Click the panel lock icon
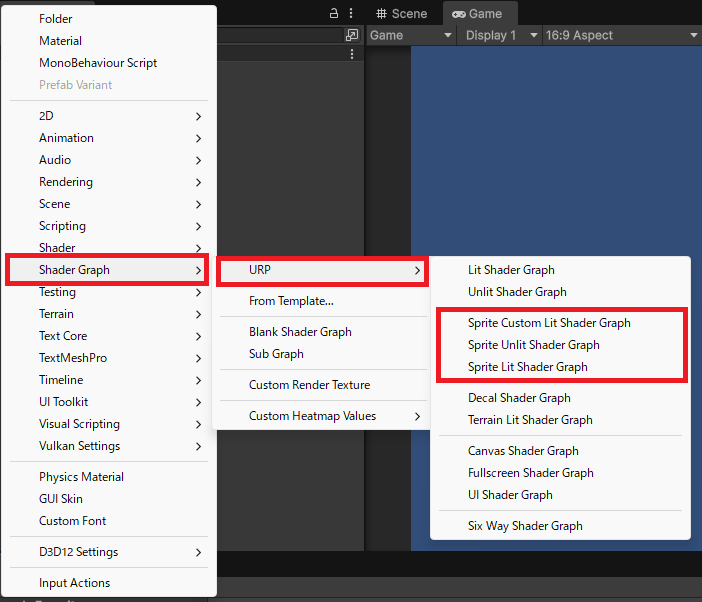Screen dimensions: 702x602 pyautogui.click(x=334, y=14)
